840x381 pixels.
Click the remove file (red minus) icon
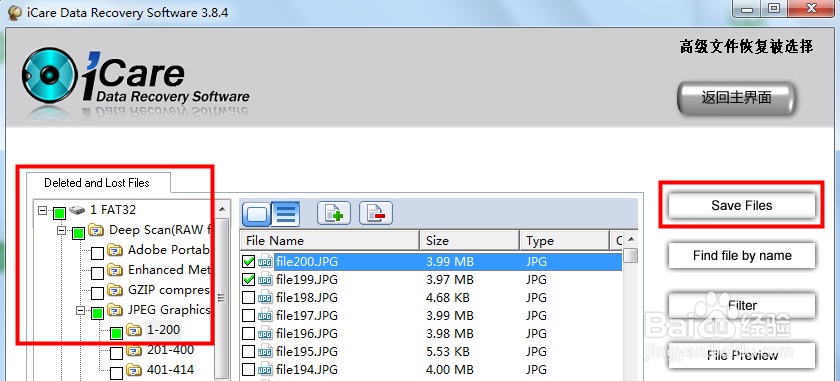click(x=376, y=214)
